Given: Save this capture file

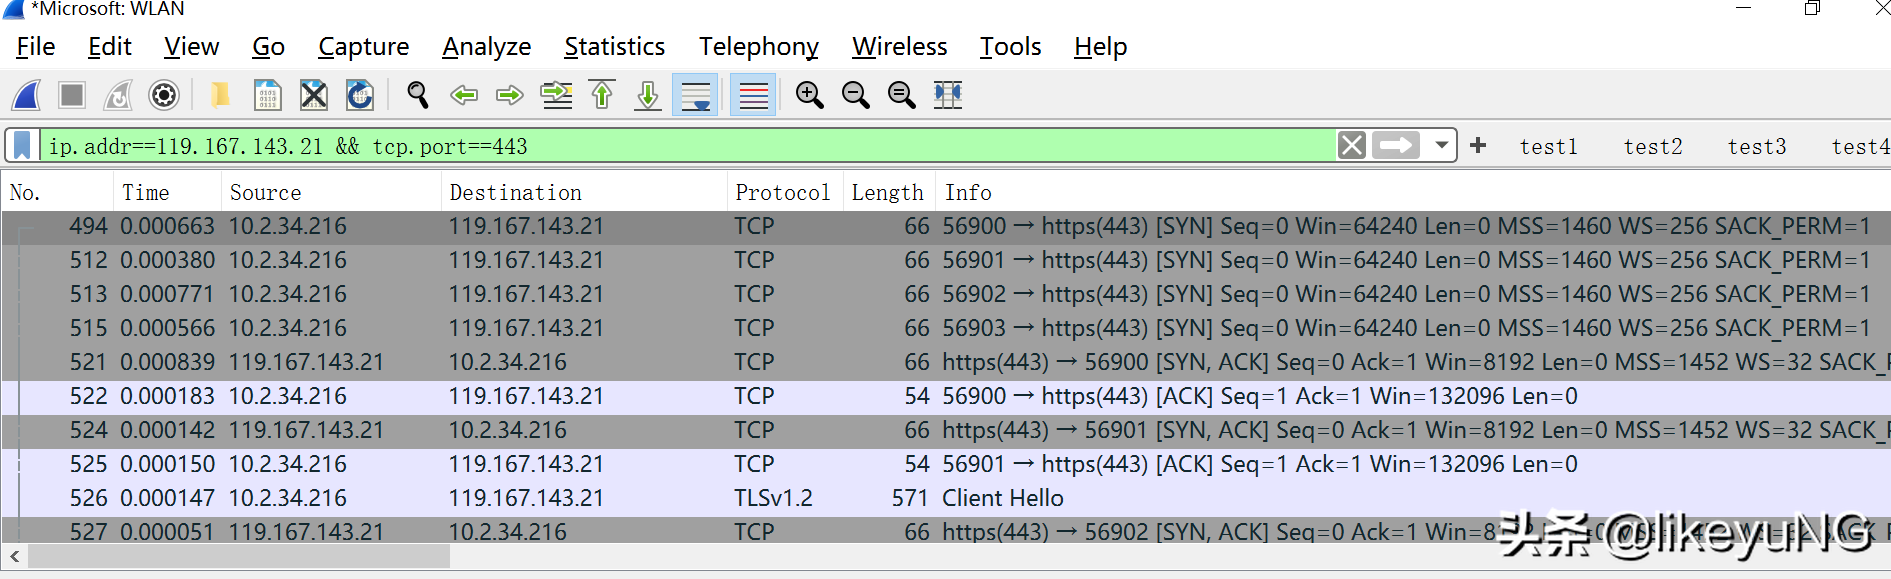Looking at the screenshot, I should point(267,95).
